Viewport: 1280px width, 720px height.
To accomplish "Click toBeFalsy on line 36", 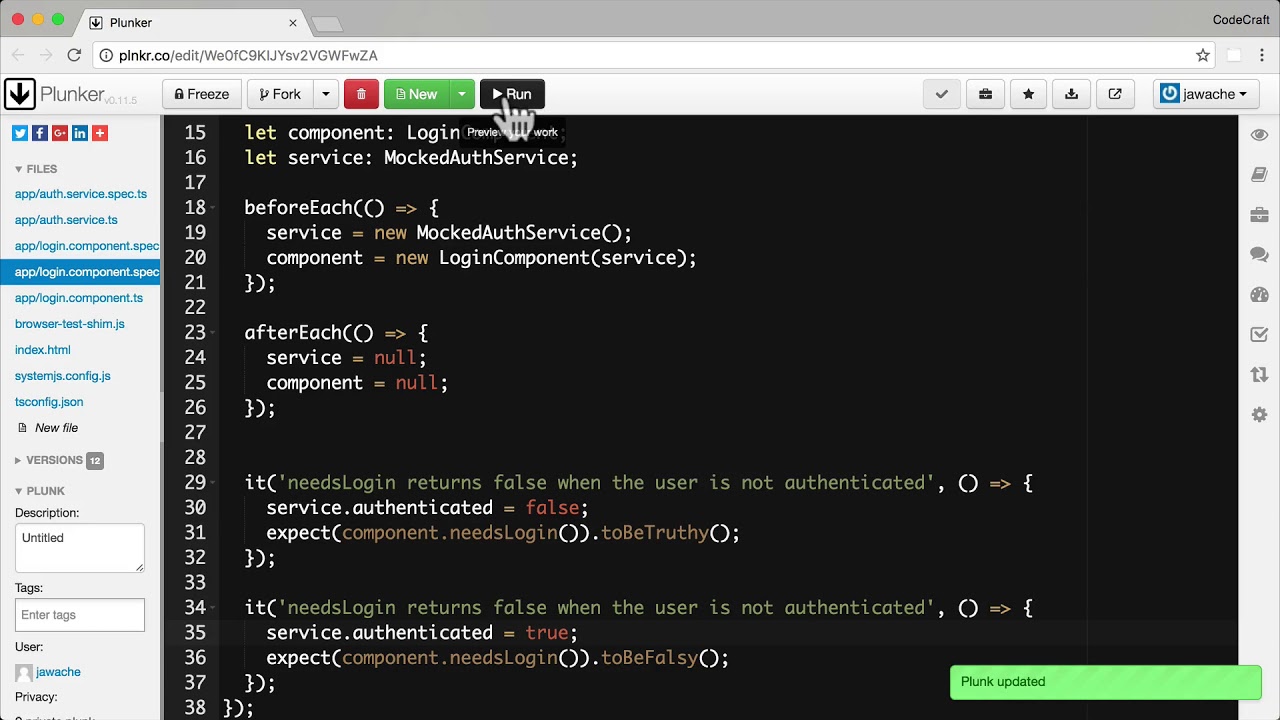I will click(x=649, y=658).
